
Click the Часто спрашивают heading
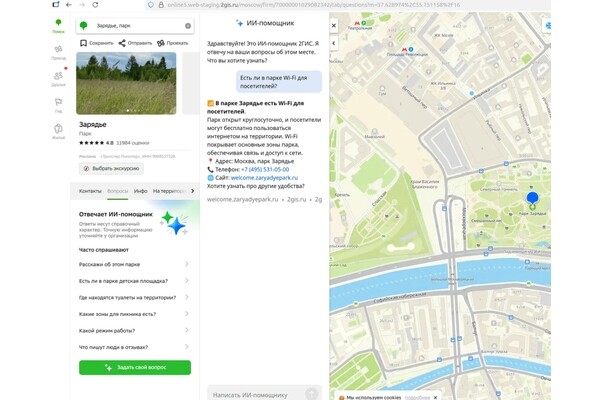pos(104,250)
